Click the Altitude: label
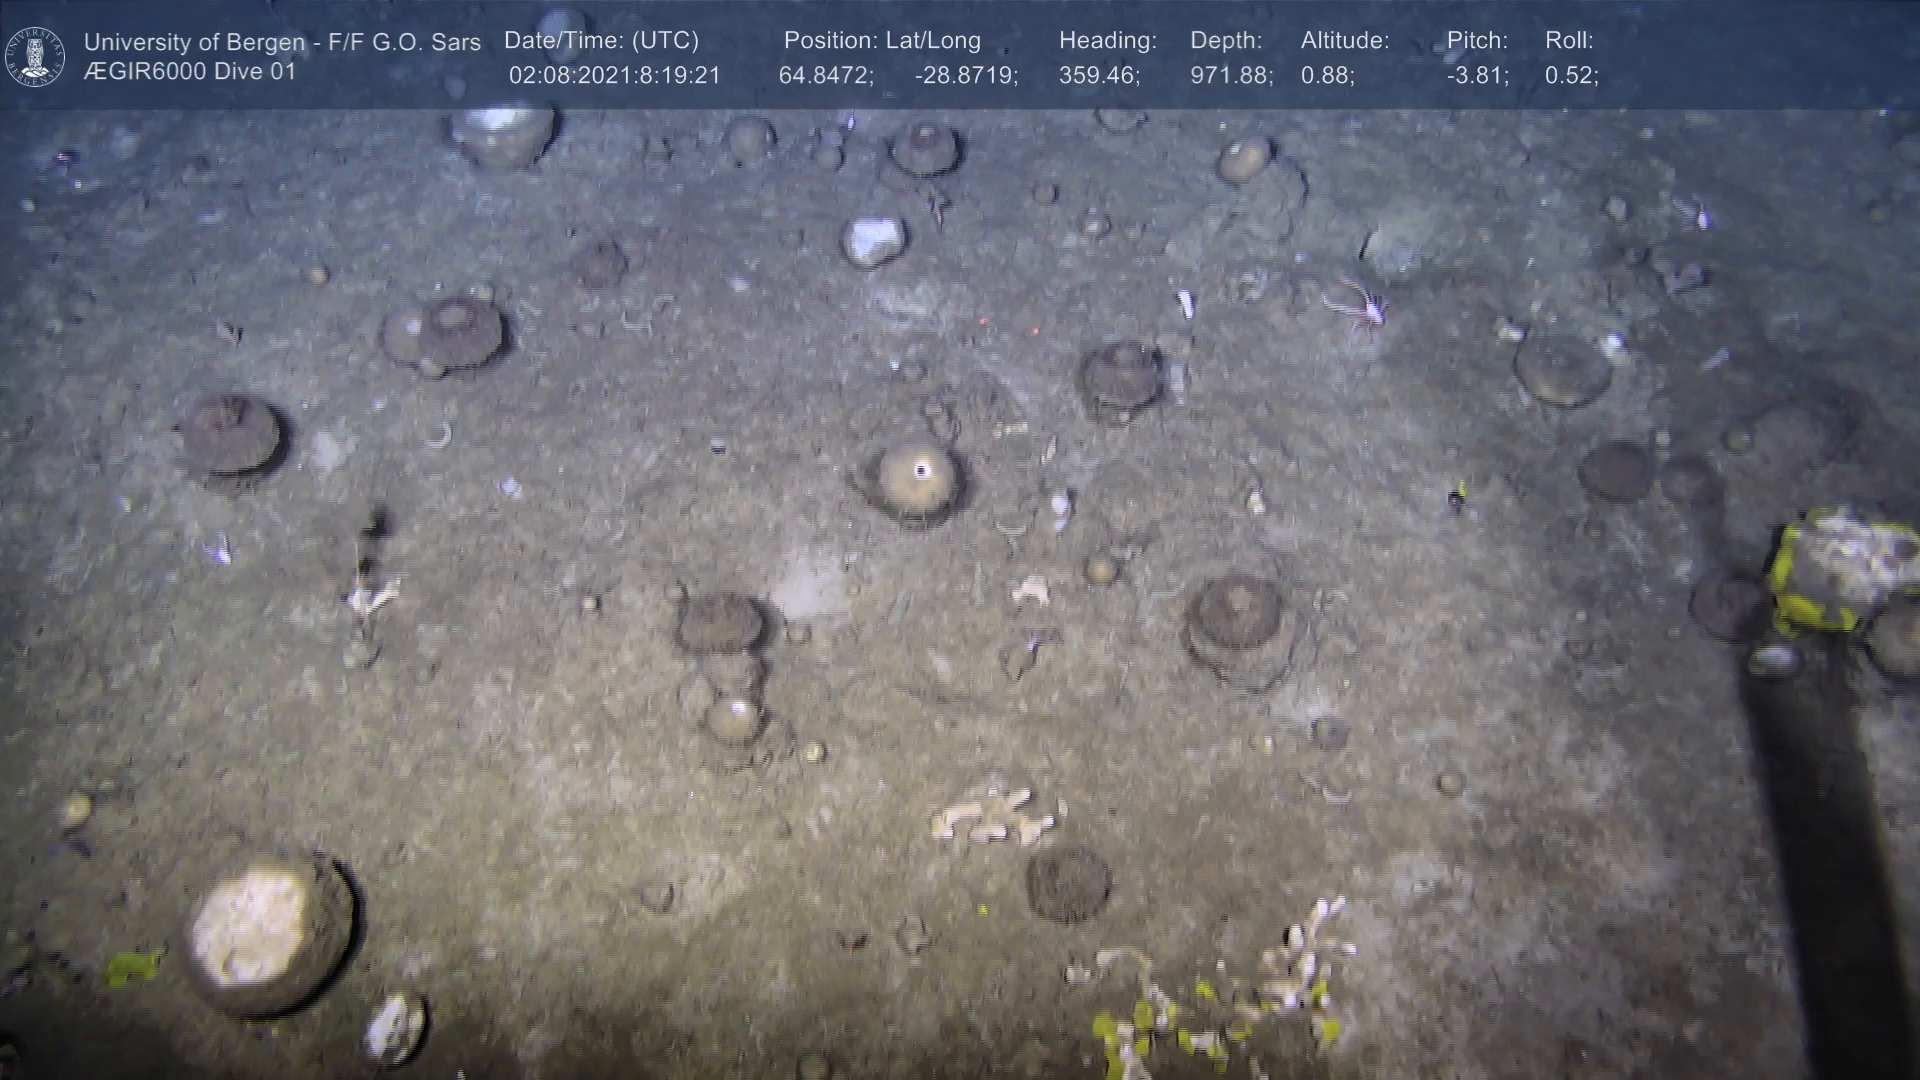Image resolution: width=1920 pixels, height=1080 pixels. tap(1344, 41)
